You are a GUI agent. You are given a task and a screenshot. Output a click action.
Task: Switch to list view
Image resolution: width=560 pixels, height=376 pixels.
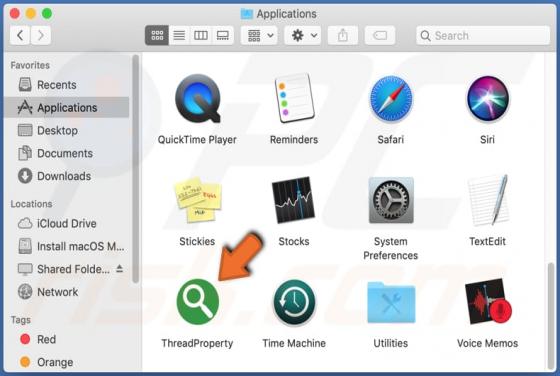coord(179,35)
